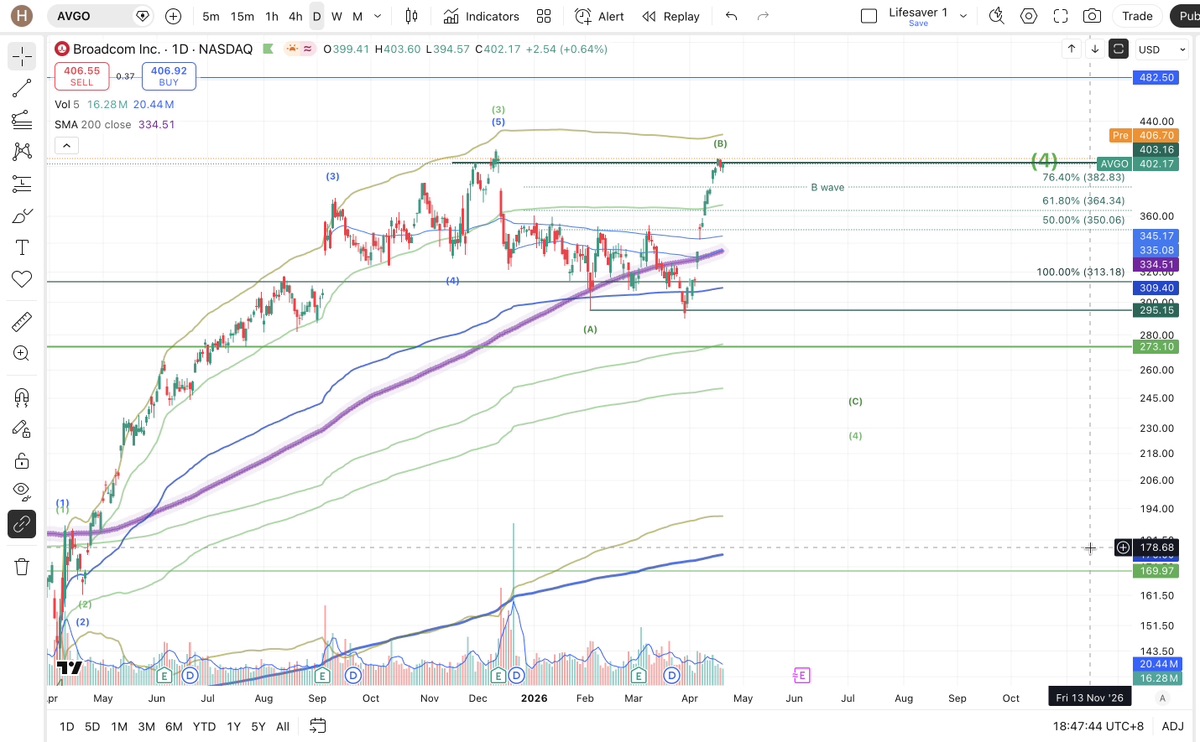Open the Indicators dialog
This screenshot has height=742, width=1200.
click(481, 16)
